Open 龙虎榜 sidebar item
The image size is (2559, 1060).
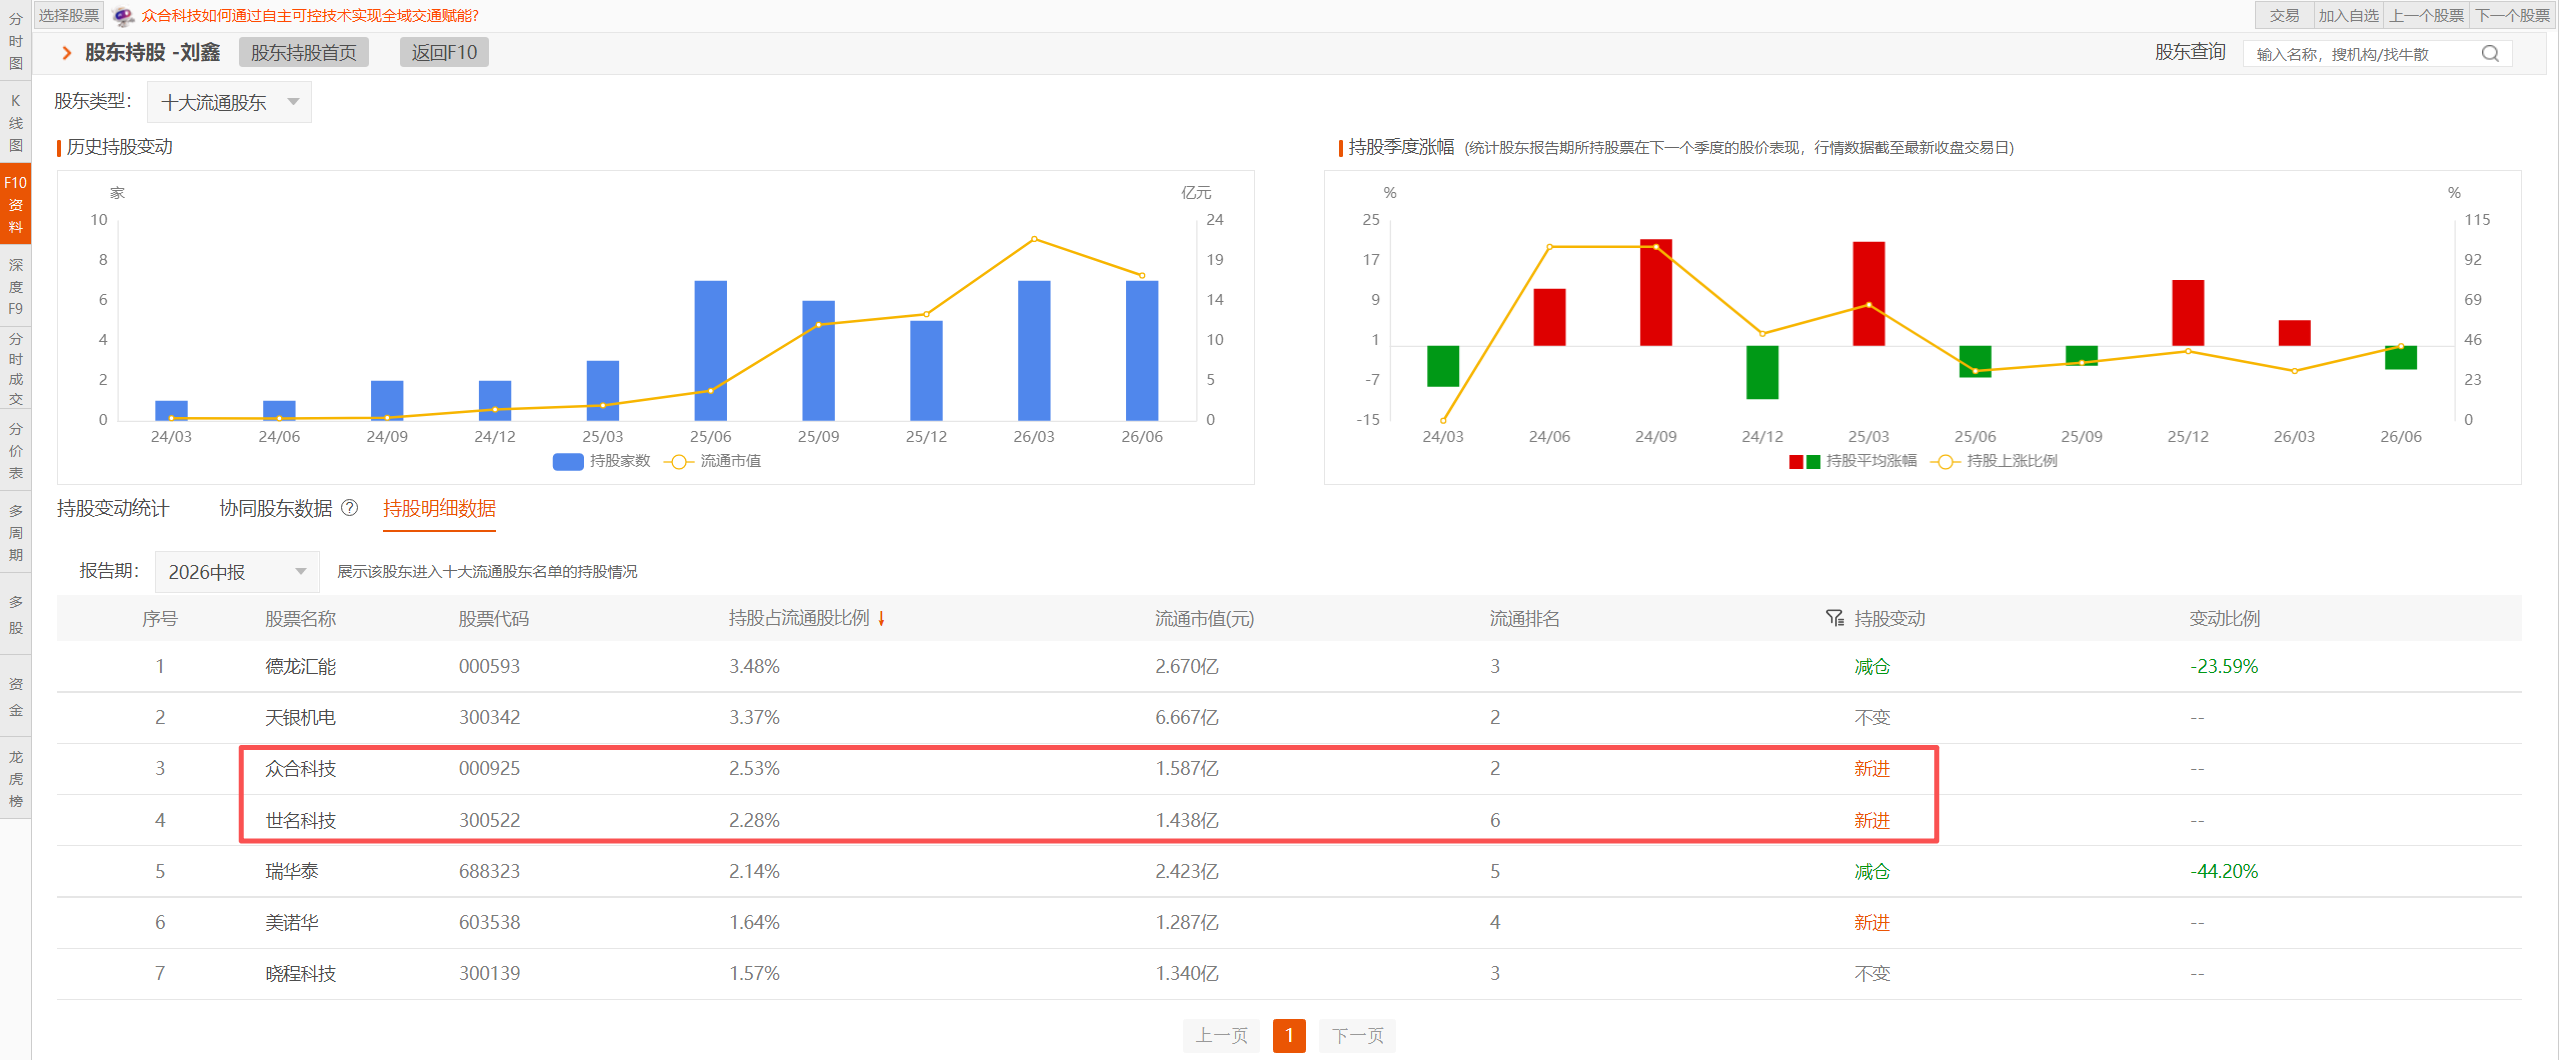coord(15,779)
